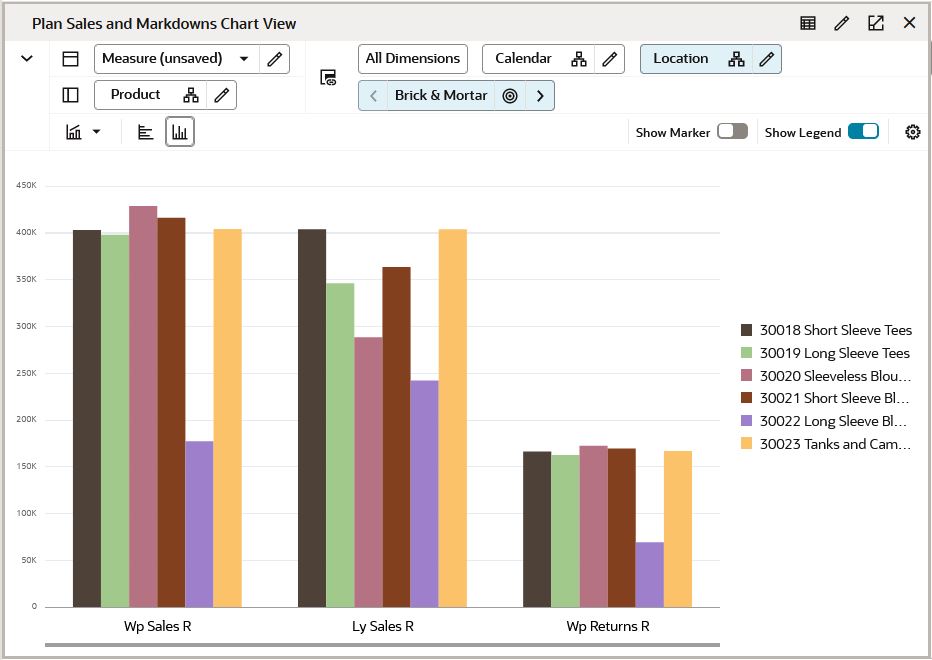Viewport: 932px width, 660px height.
Task: Open the Measure (unsaved) dropdown
Action: click(243, 59)
